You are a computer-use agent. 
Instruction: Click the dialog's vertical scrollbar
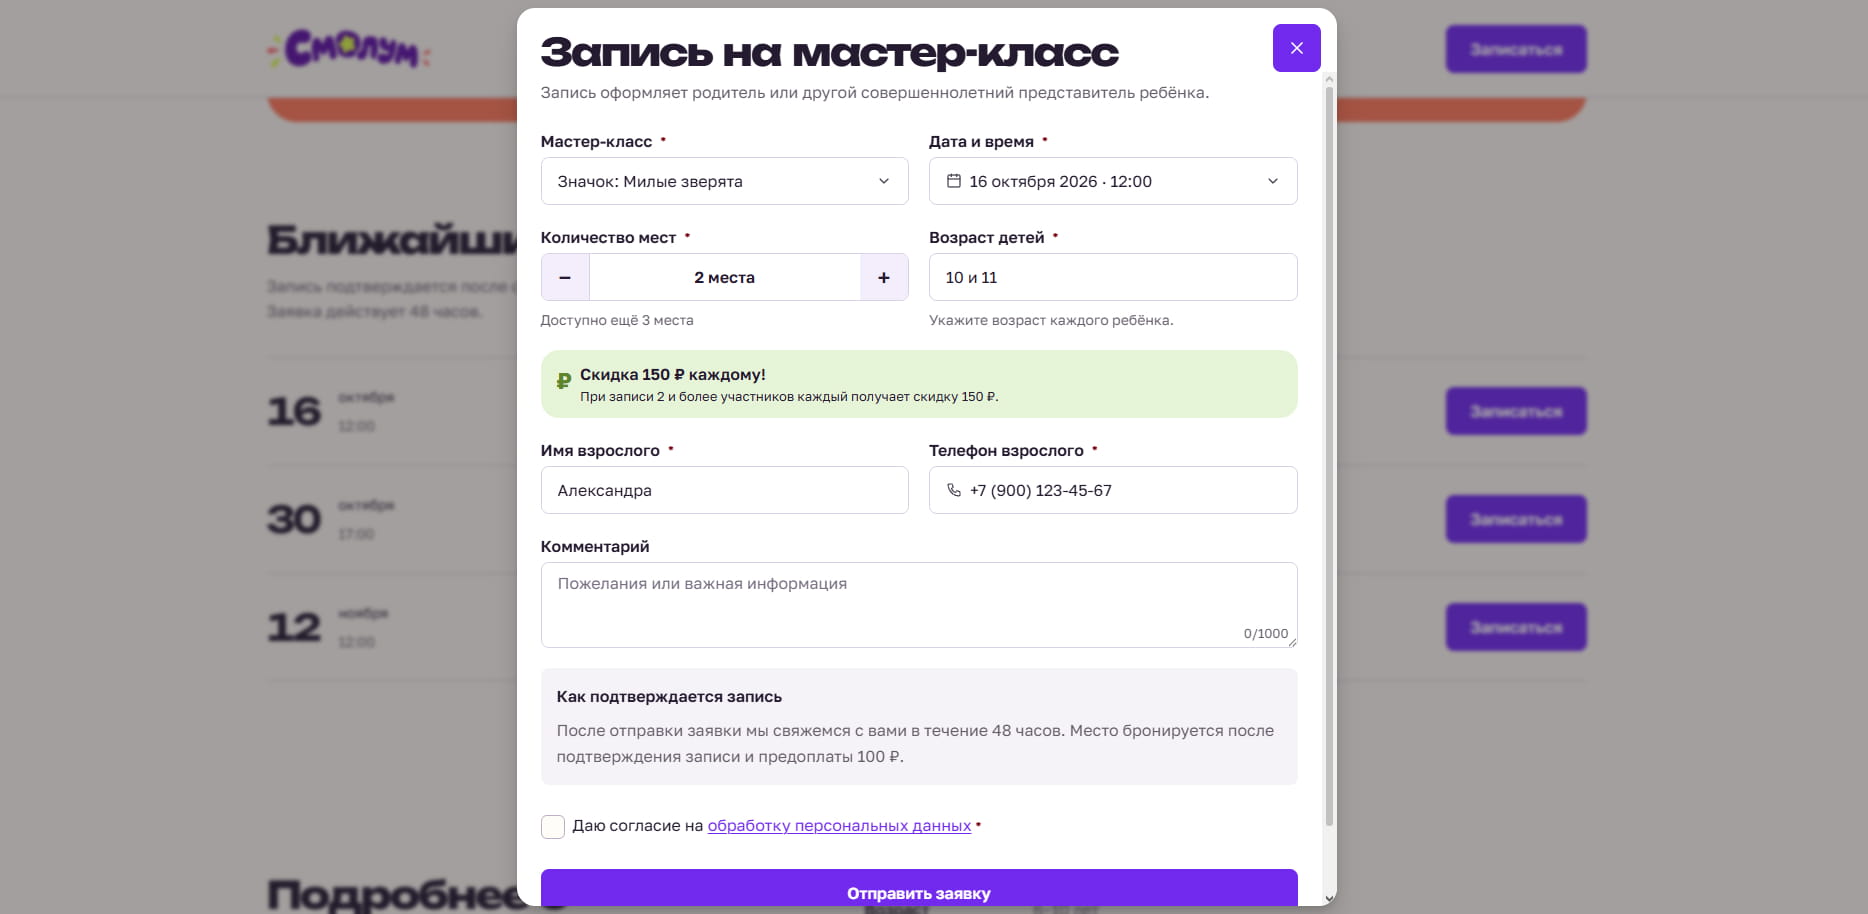click(1329, 456)
